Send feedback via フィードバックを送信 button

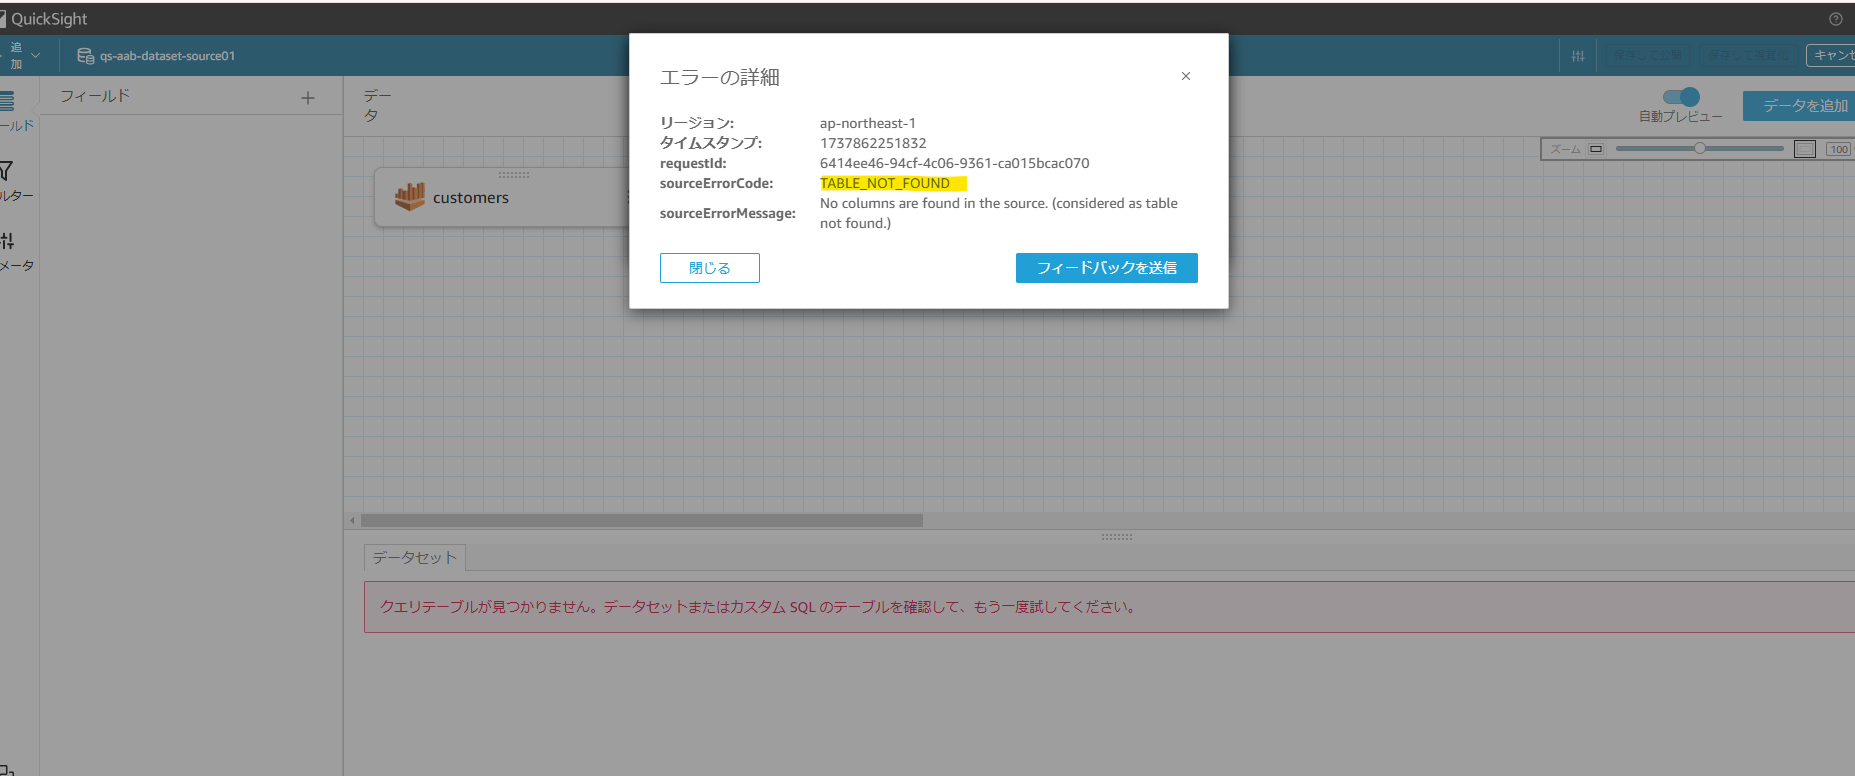(x=1107, y=268)
